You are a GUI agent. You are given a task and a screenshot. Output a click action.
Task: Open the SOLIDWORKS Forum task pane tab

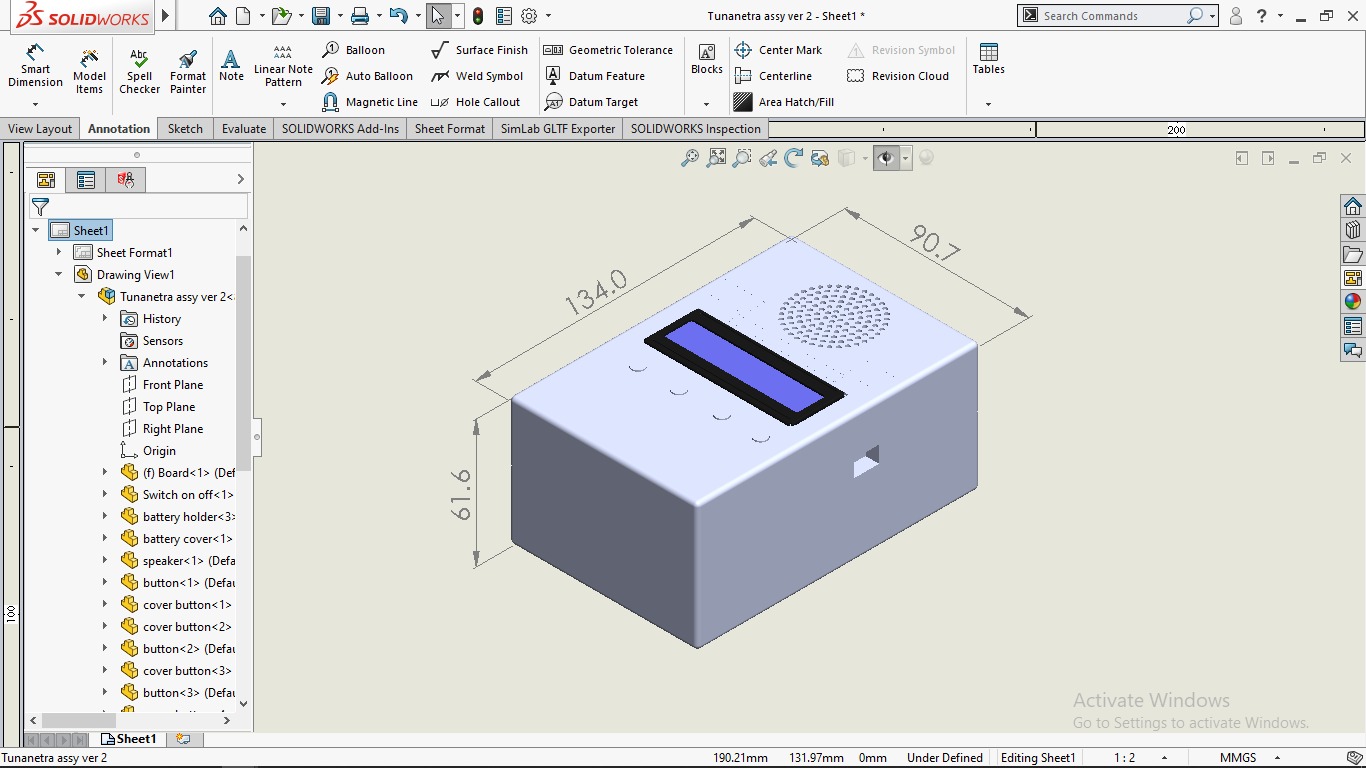(x=1353, y=350)
